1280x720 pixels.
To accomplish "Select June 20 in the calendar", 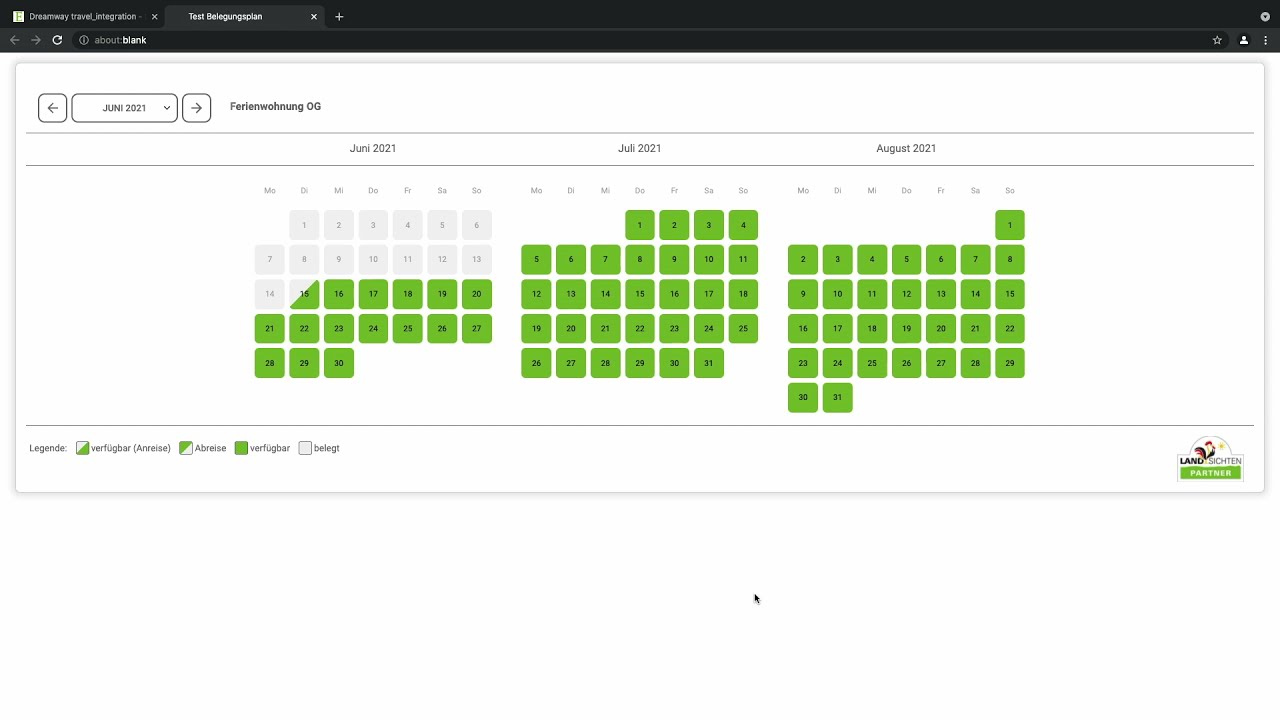I will point(477,294).
